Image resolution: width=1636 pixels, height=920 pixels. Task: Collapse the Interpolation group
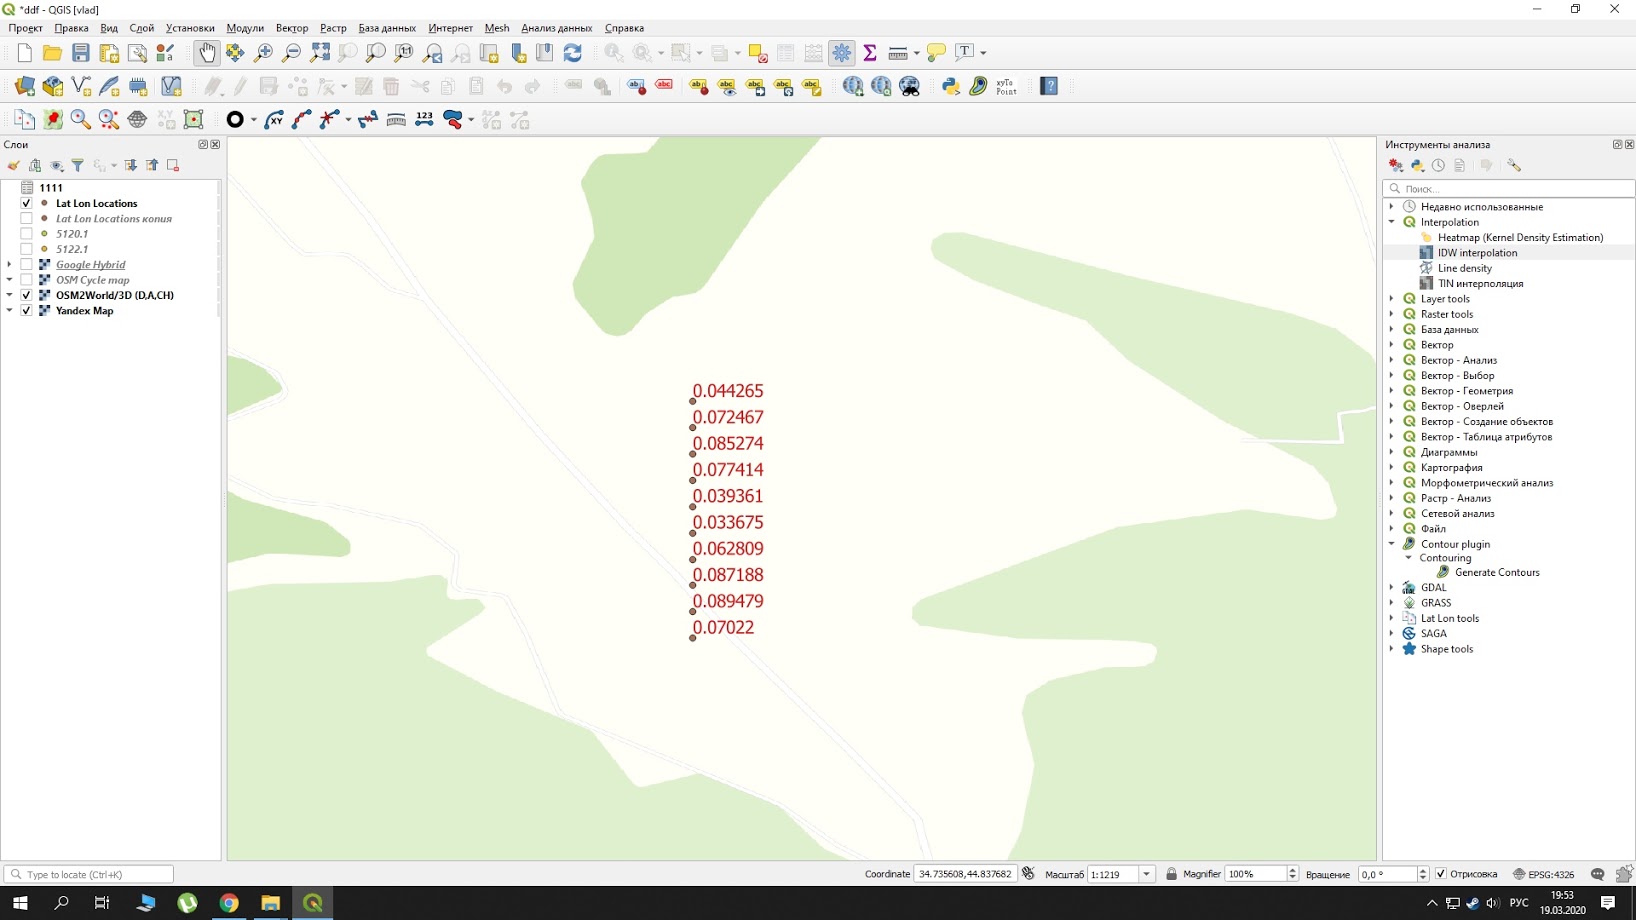(x=1391, y=222)
